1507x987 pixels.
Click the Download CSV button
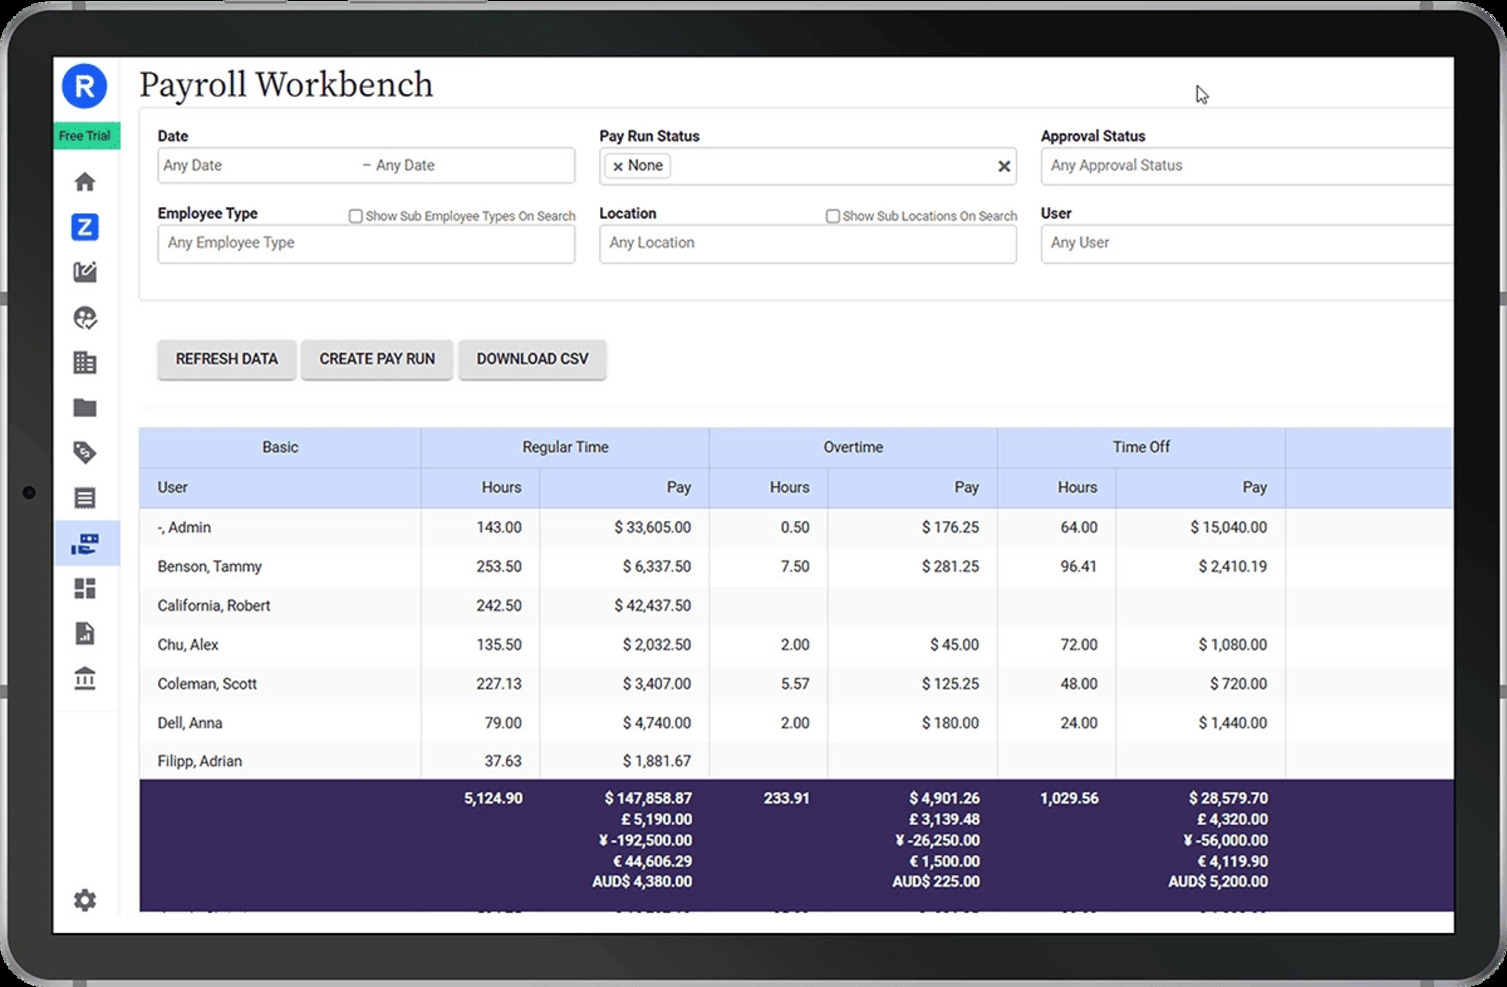pyautogui.click(x=532, y=359)
